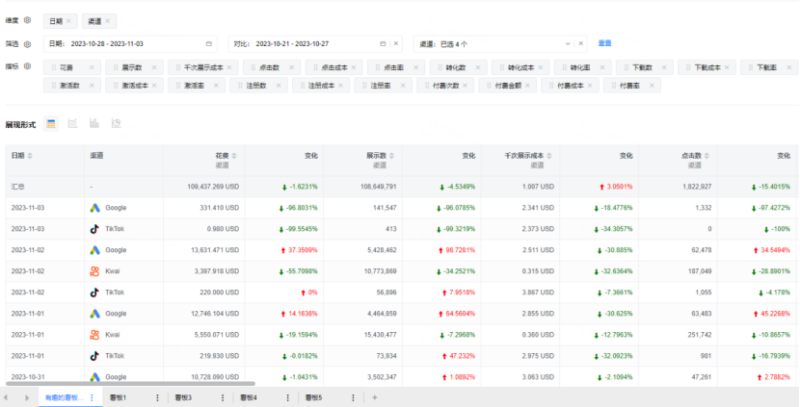The width and height of the screenshot is (800, 407).
Task: Expand the 渠道 已选 4 个 dropdown
Action: click(567, 44)
